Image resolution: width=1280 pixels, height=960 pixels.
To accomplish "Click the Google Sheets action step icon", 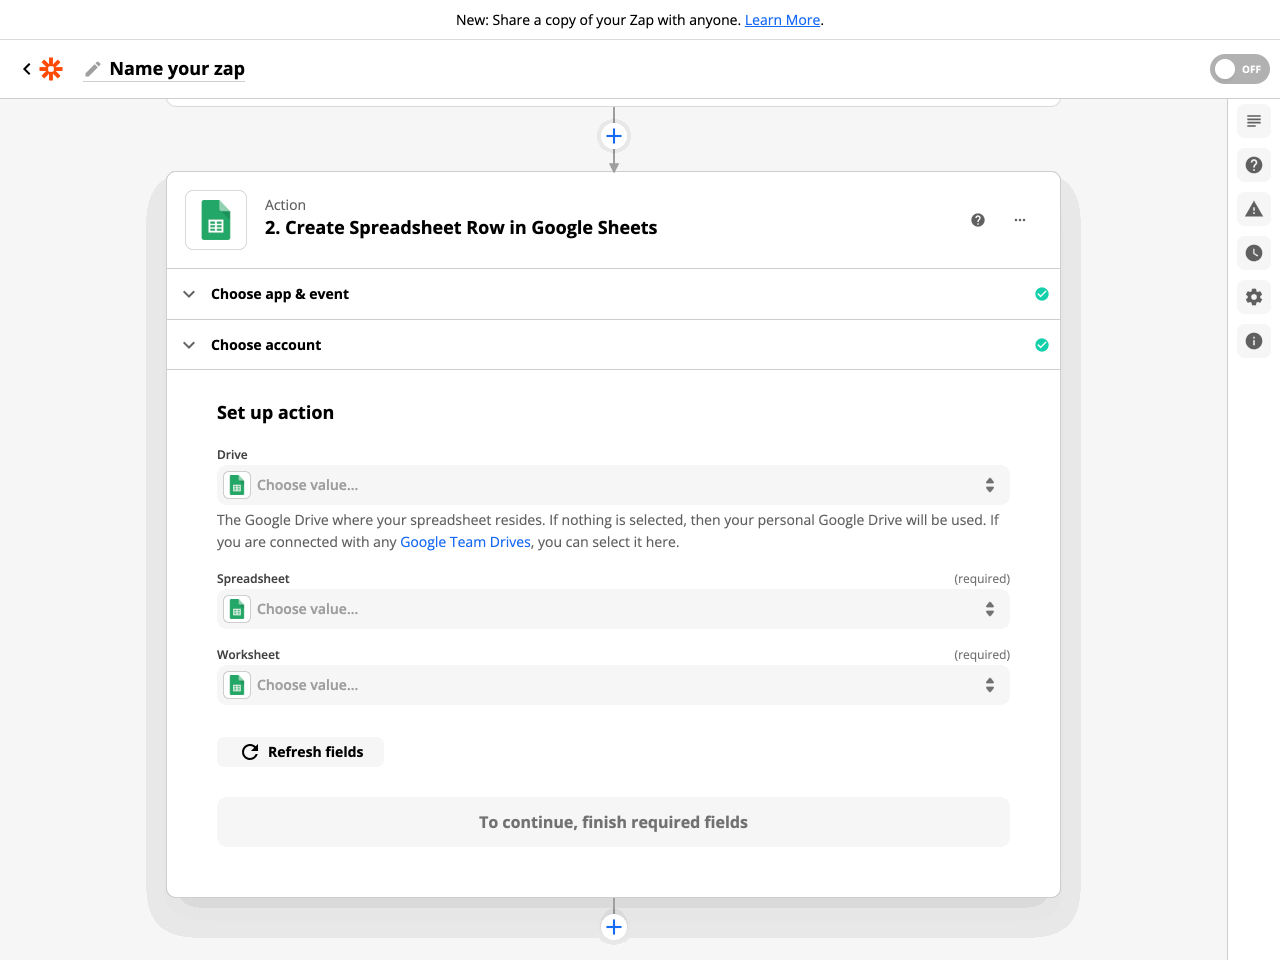I will tap(216, 220).
